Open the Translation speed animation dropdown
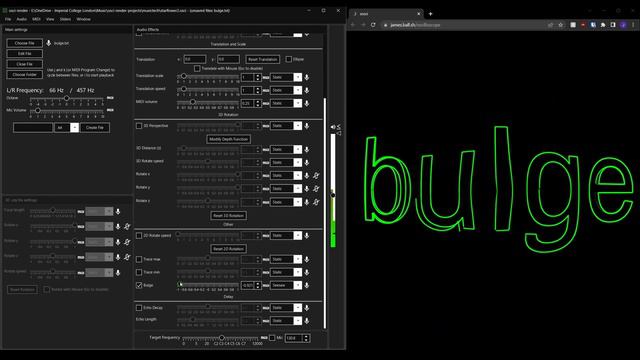The height and width of the screenshot is (360, 640). coord(286,90)
